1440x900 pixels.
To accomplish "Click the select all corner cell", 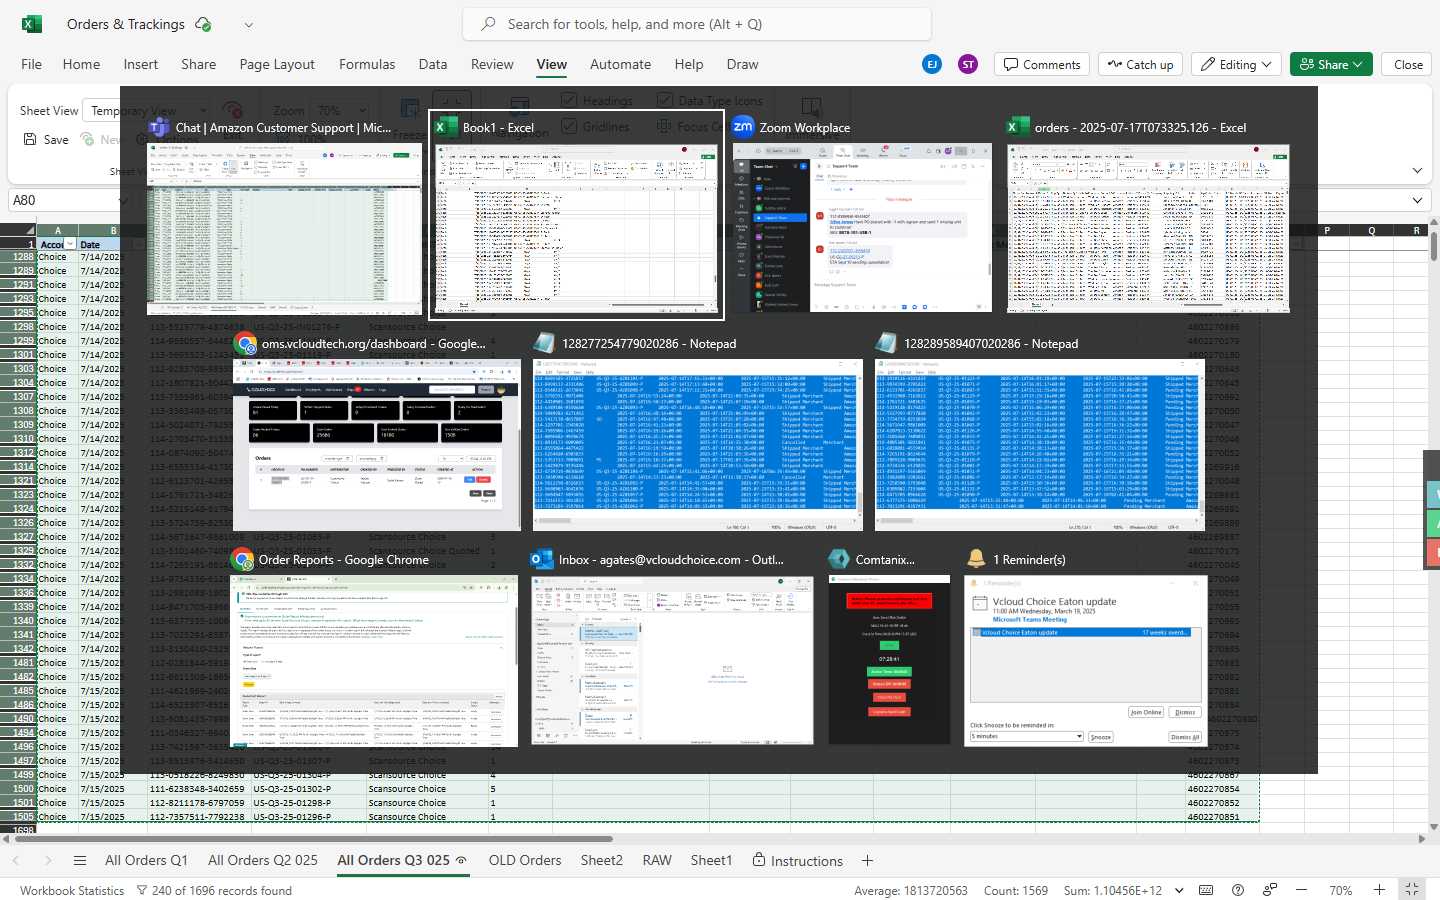I will click(x=18, y=230).
